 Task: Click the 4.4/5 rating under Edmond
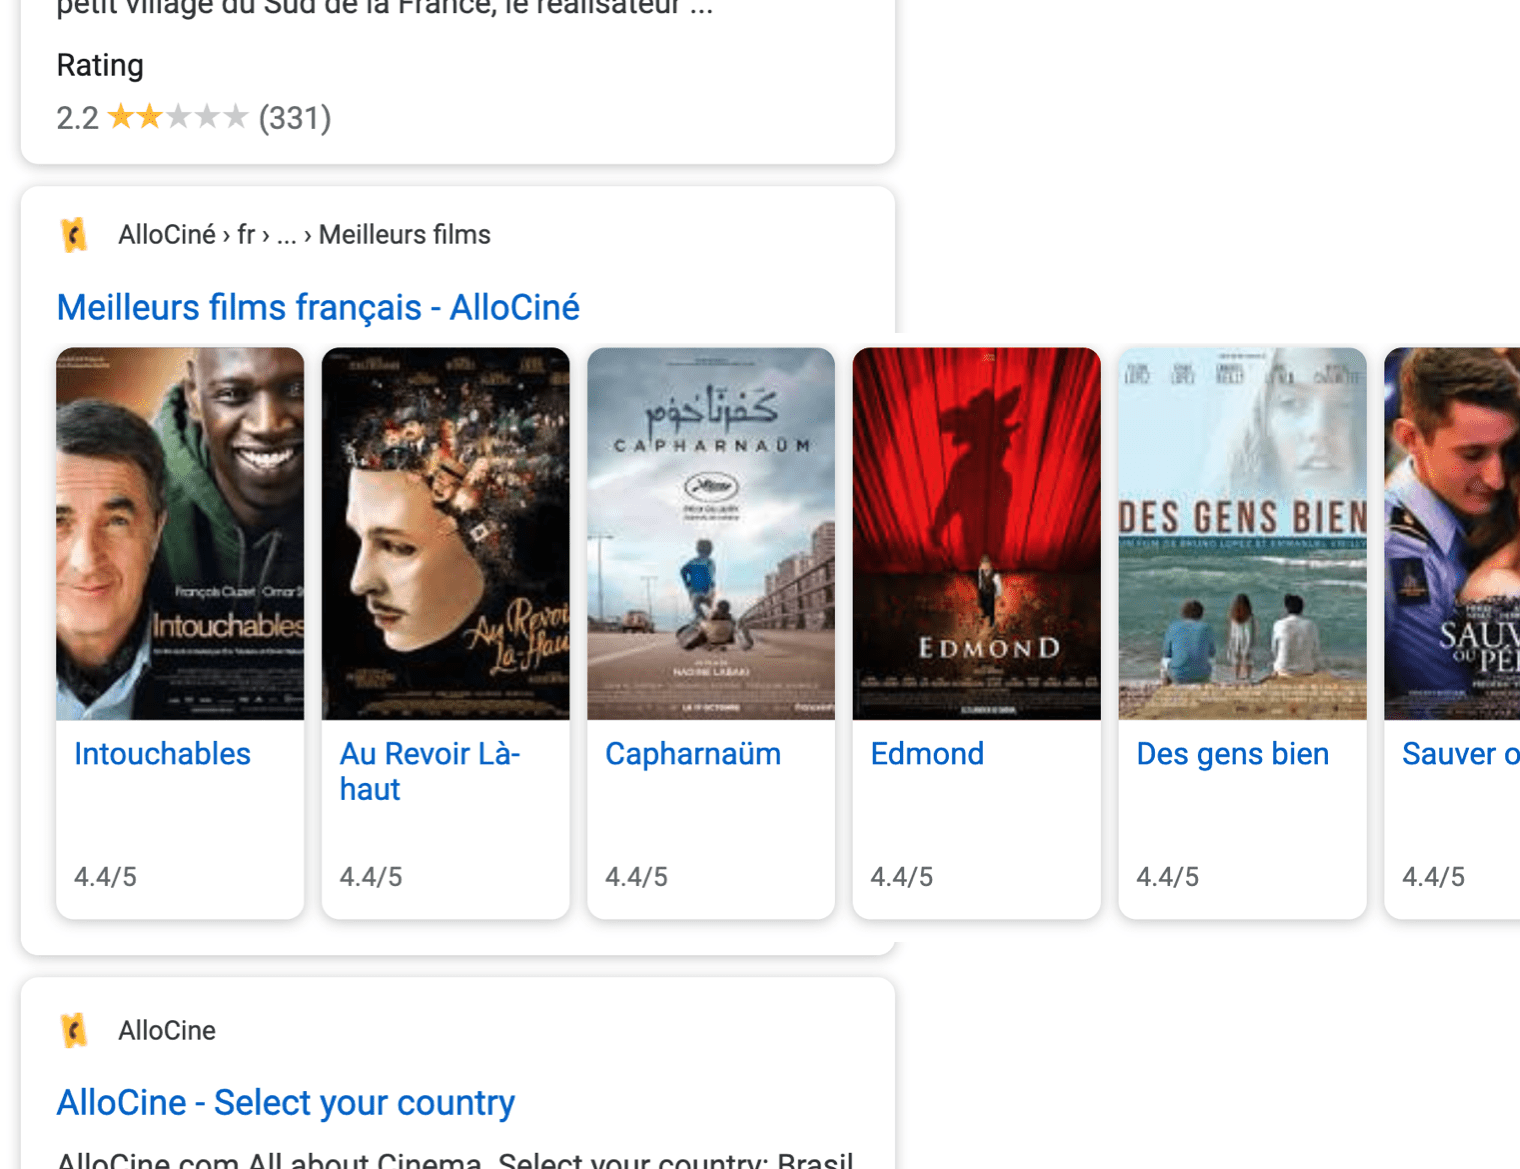902,877
